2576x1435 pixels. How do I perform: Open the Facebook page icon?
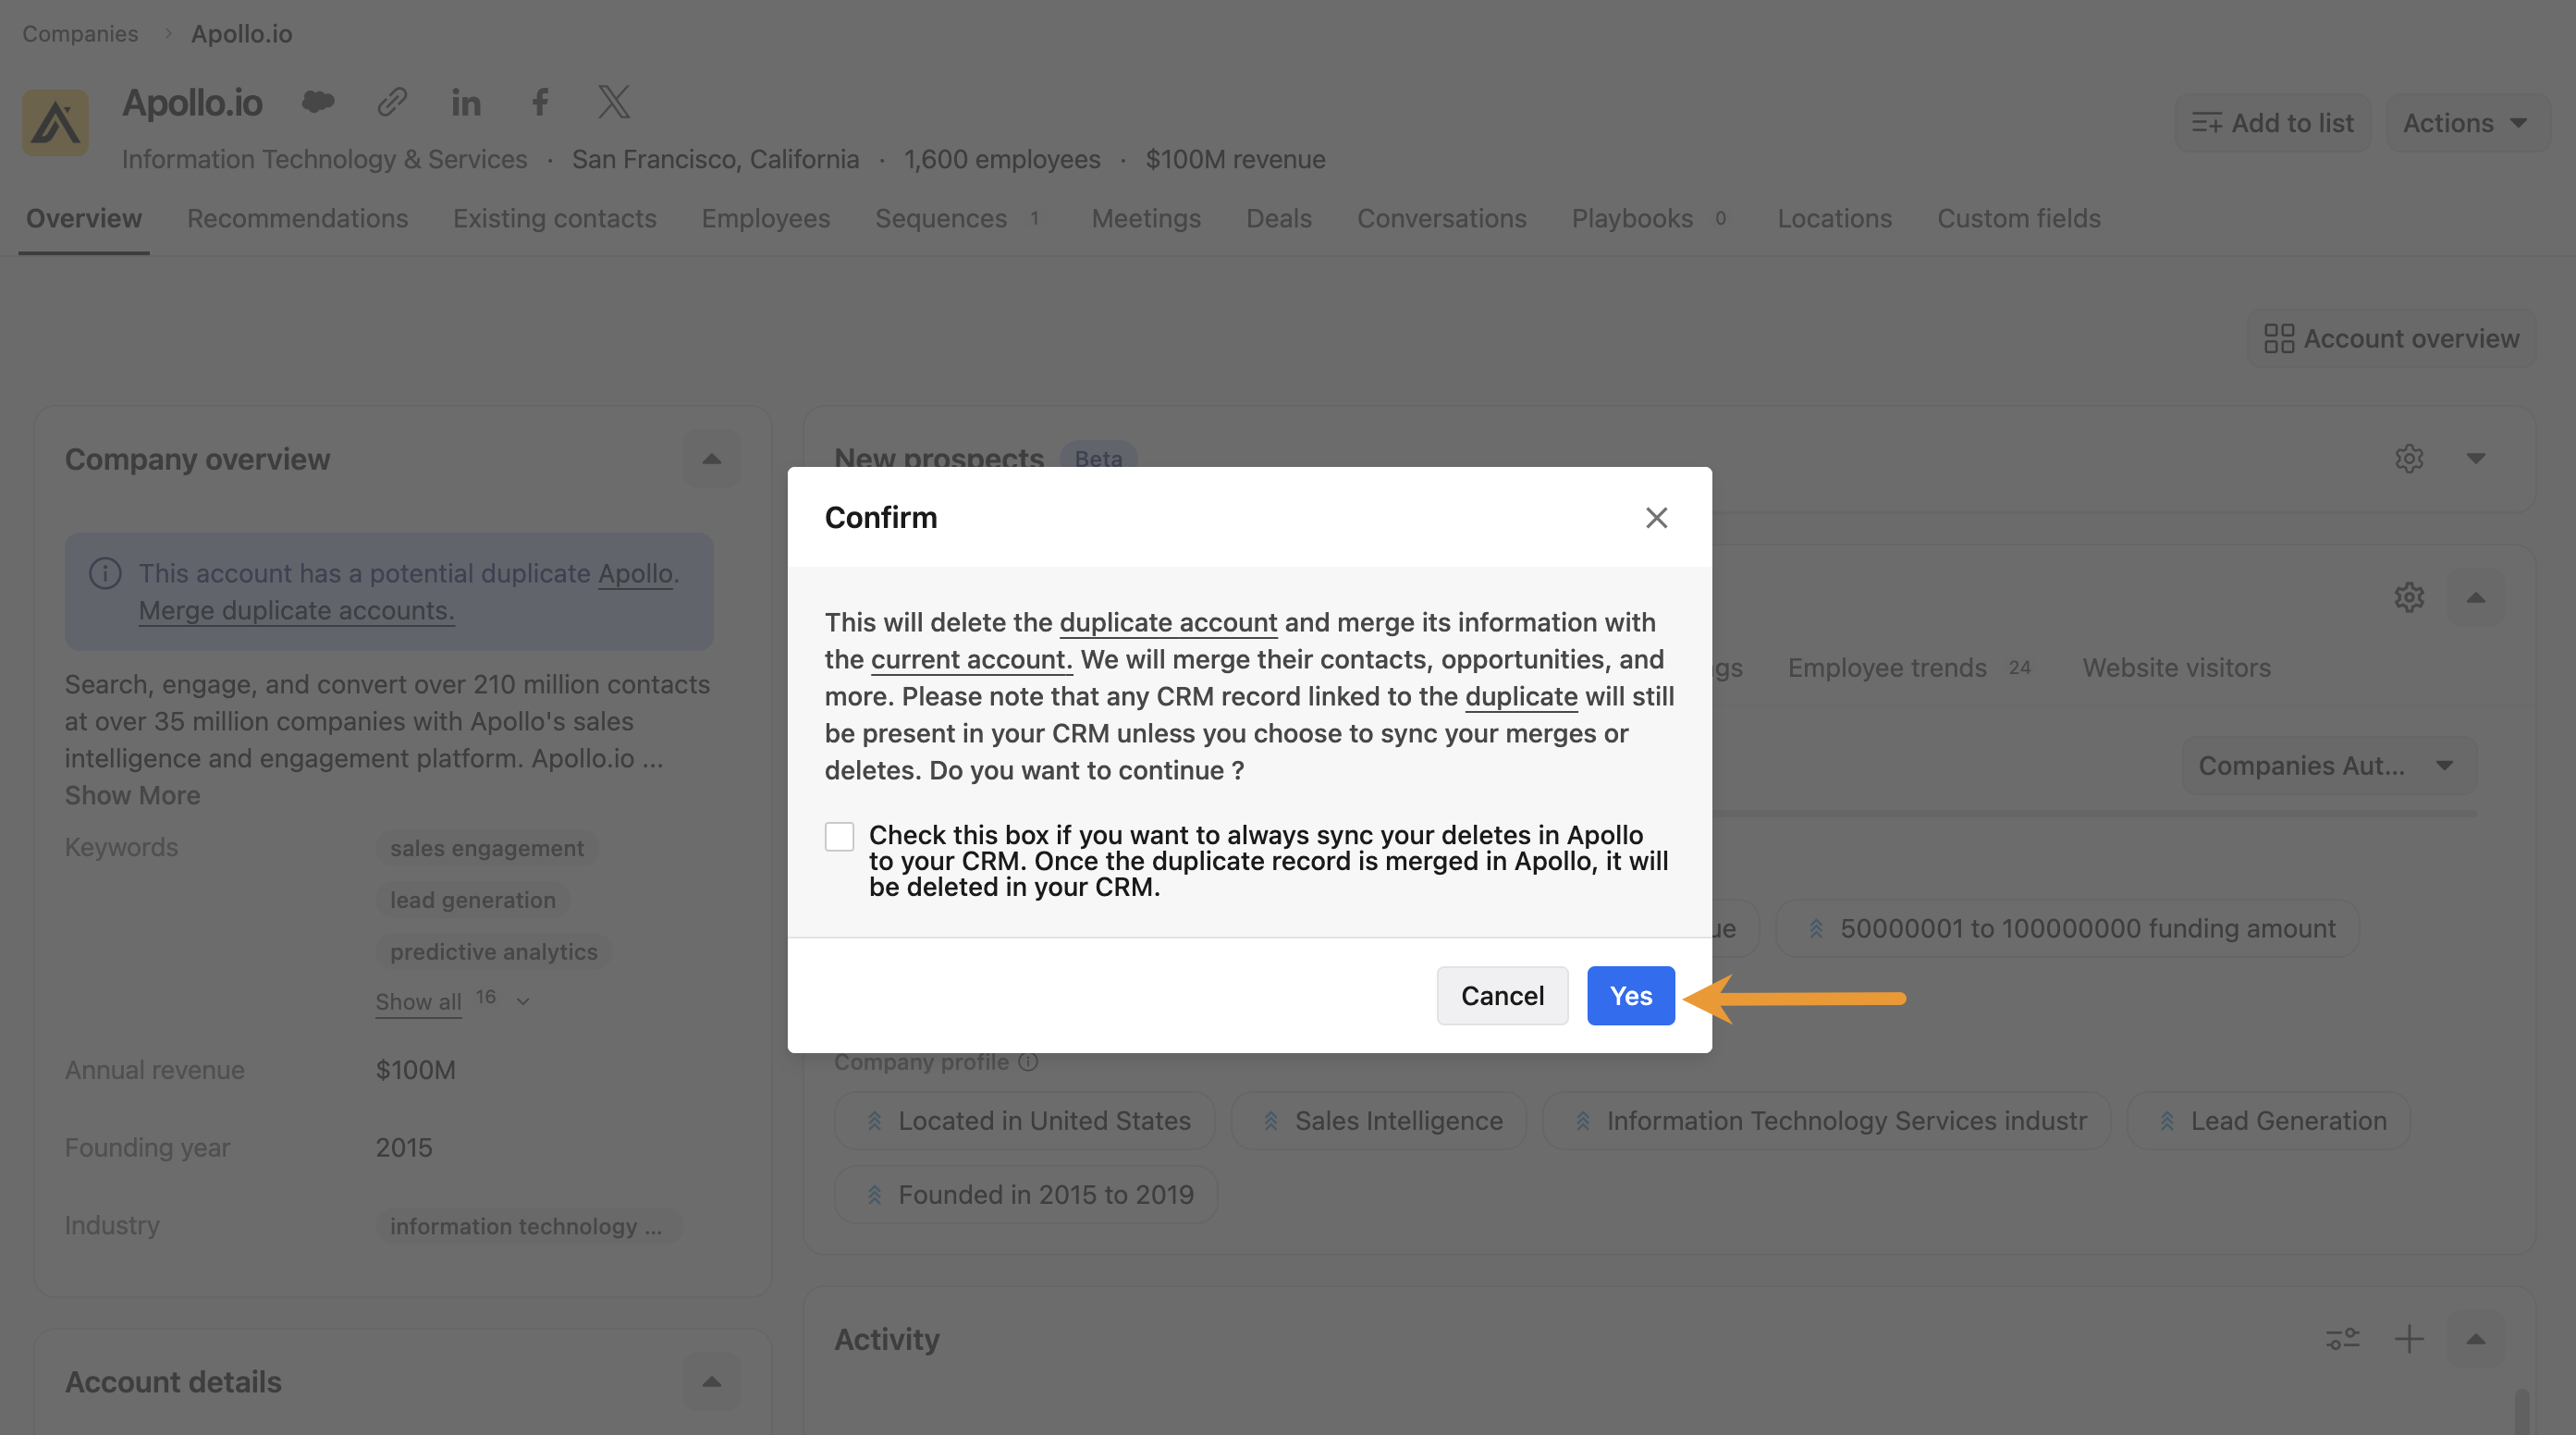pyautogui.click(x=540, y=102)
